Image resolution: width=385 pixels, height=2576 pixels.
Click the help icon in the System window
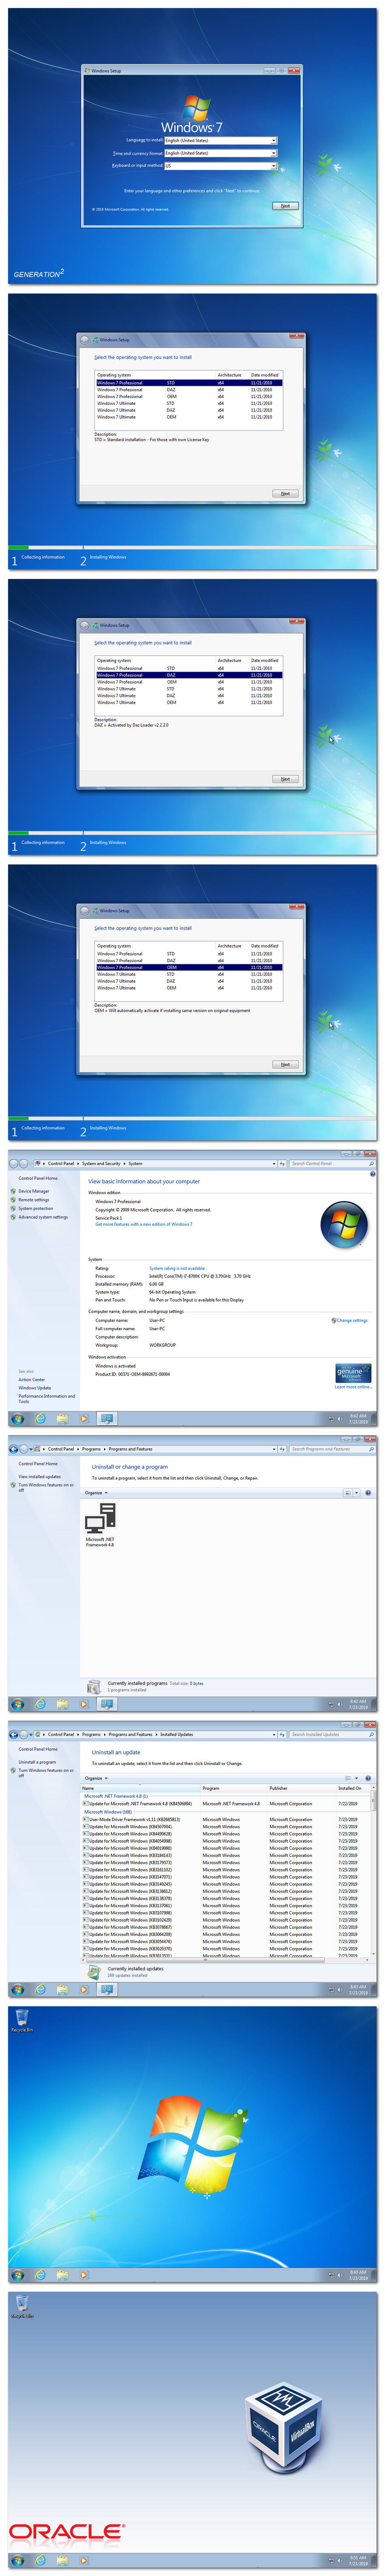point(372,1174)
